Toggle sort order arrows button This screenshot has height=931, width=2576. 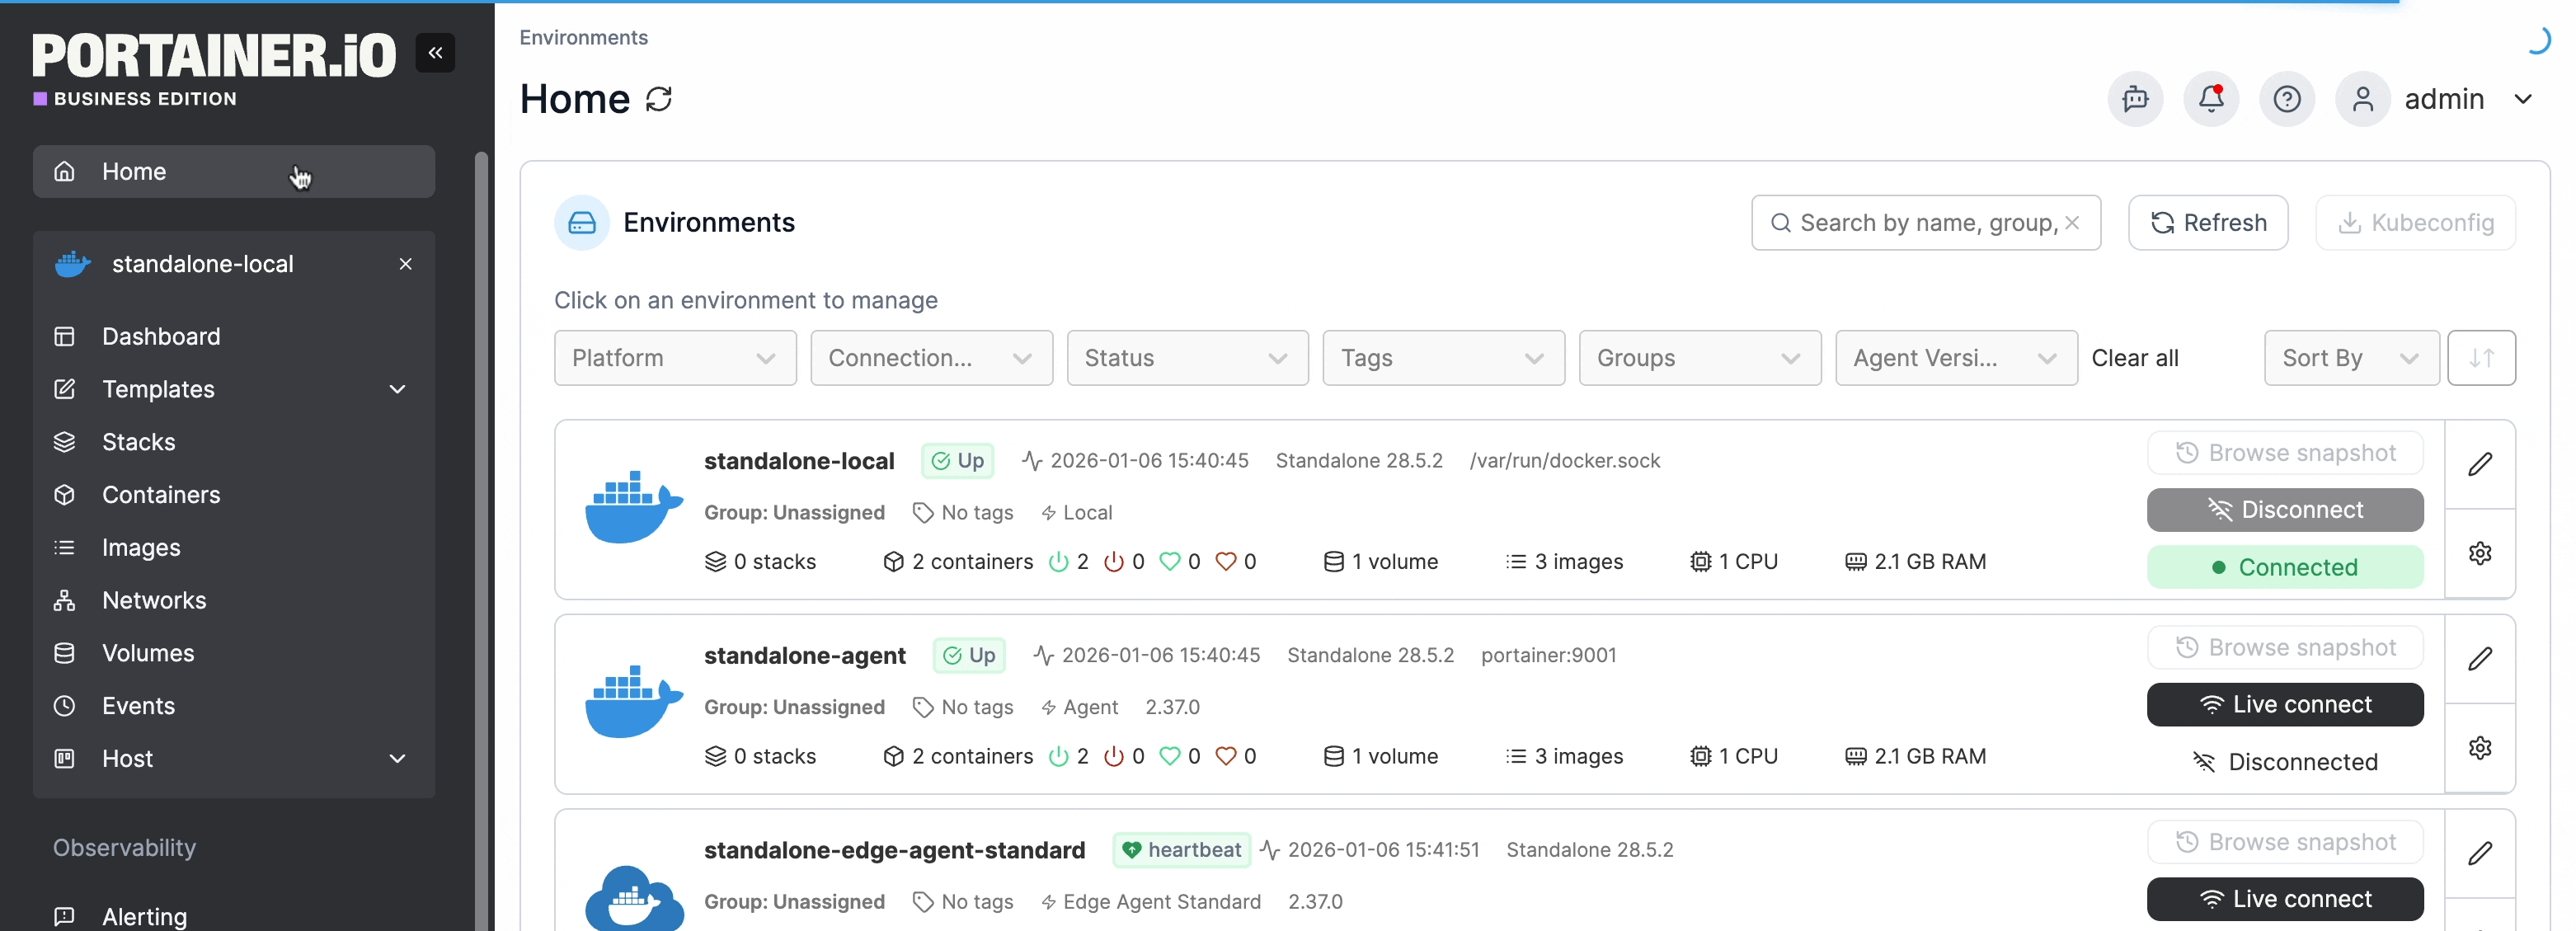[2480, 358]
